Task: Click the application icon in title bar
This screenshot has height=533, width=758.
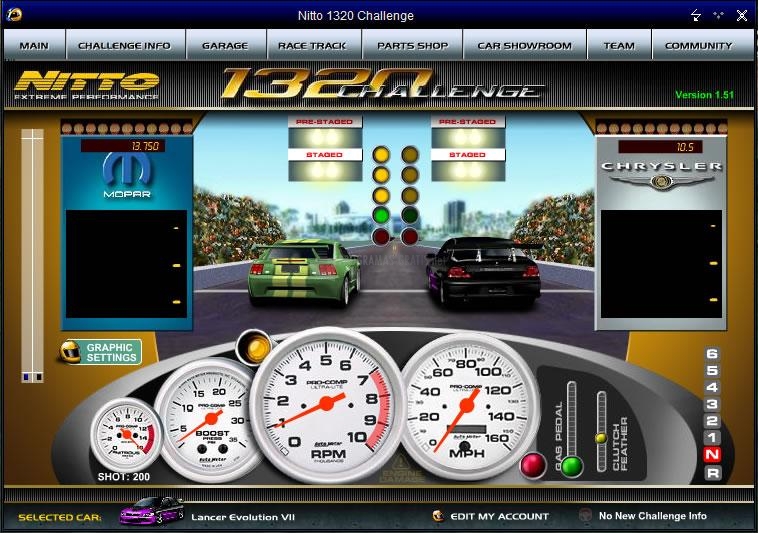Action: point(15,14)
